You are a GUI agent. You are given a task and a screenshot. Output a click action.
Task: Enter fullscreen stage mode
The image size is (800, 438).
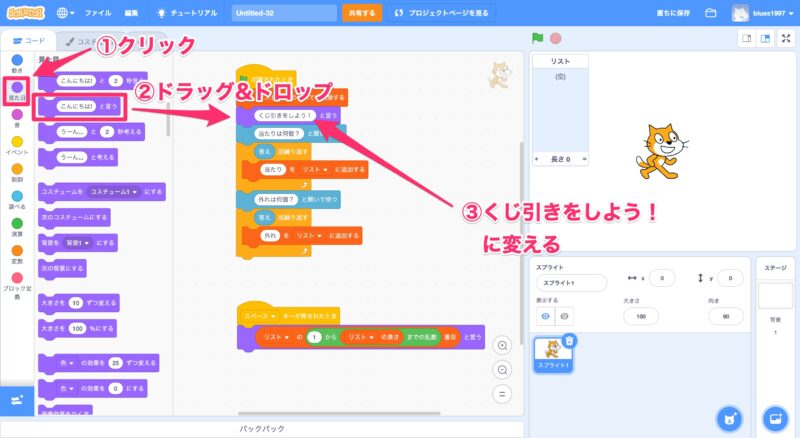pos(784,38)
